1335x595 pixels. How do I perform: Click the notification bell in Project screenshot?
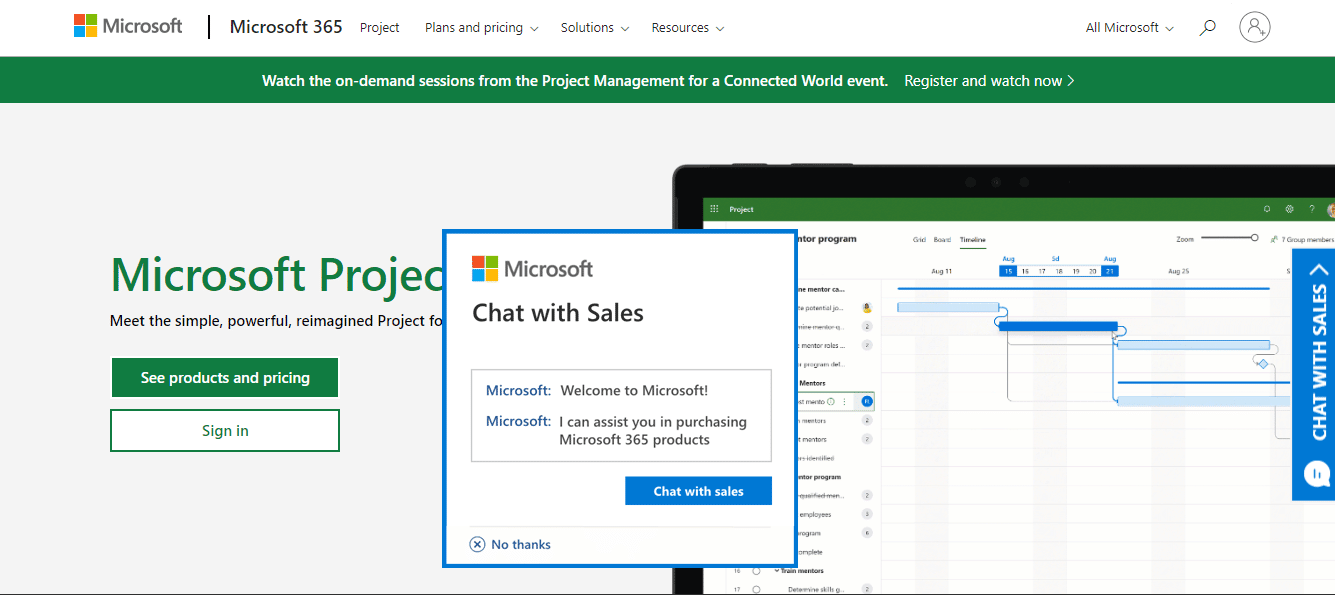1267,209
